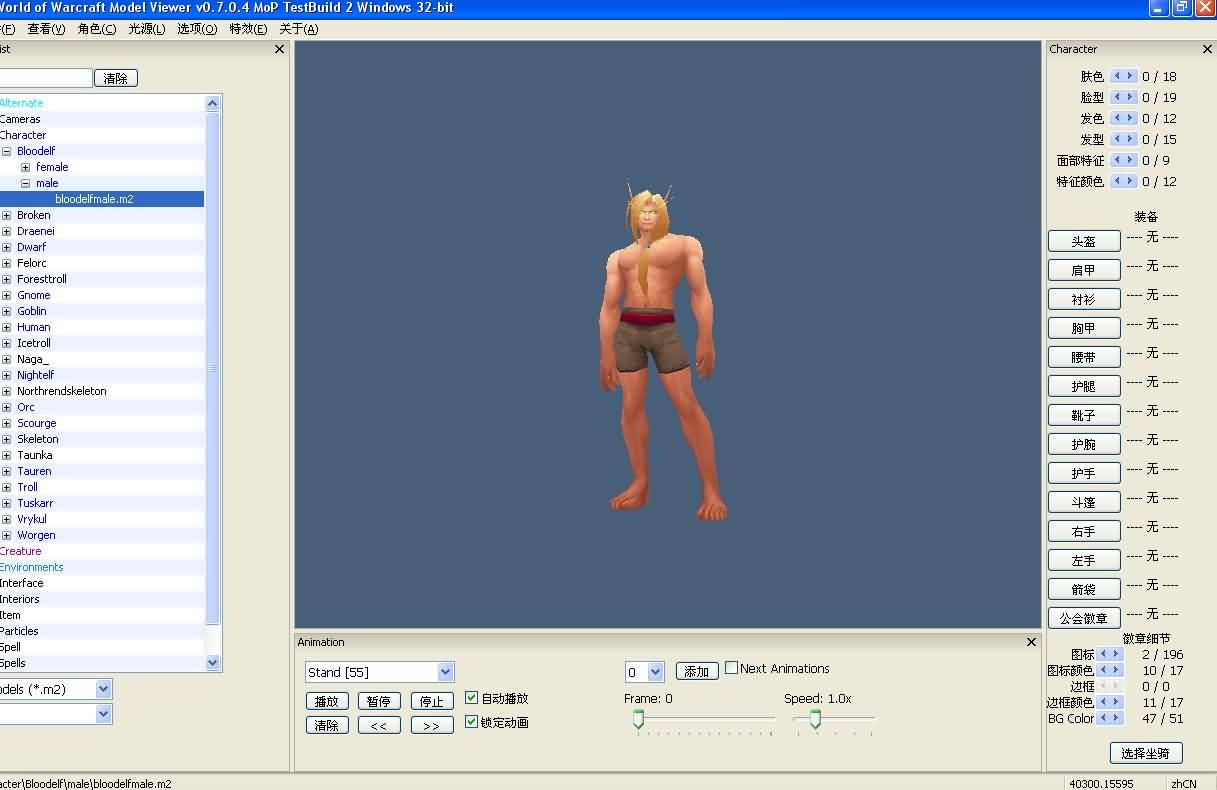Click previous arrow for 发色 hair color

[x=1118, y=118]
